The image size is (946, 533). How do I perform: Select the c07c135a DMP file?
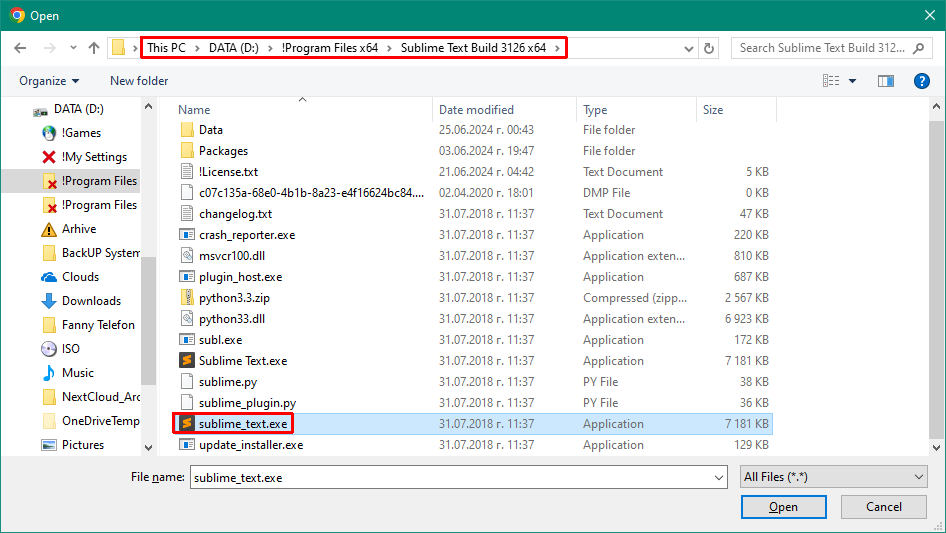coord(311,193)
